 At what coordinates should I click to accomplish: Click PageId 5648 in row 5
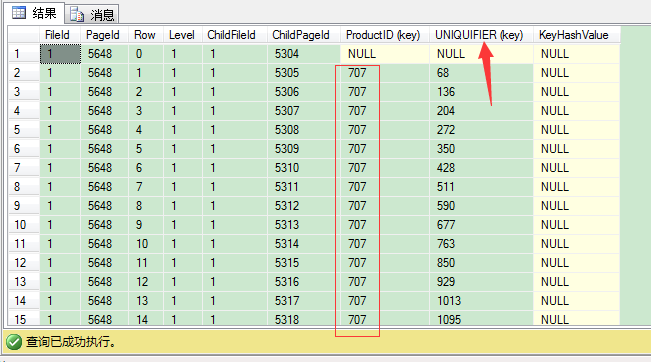[x=105, y=130]
